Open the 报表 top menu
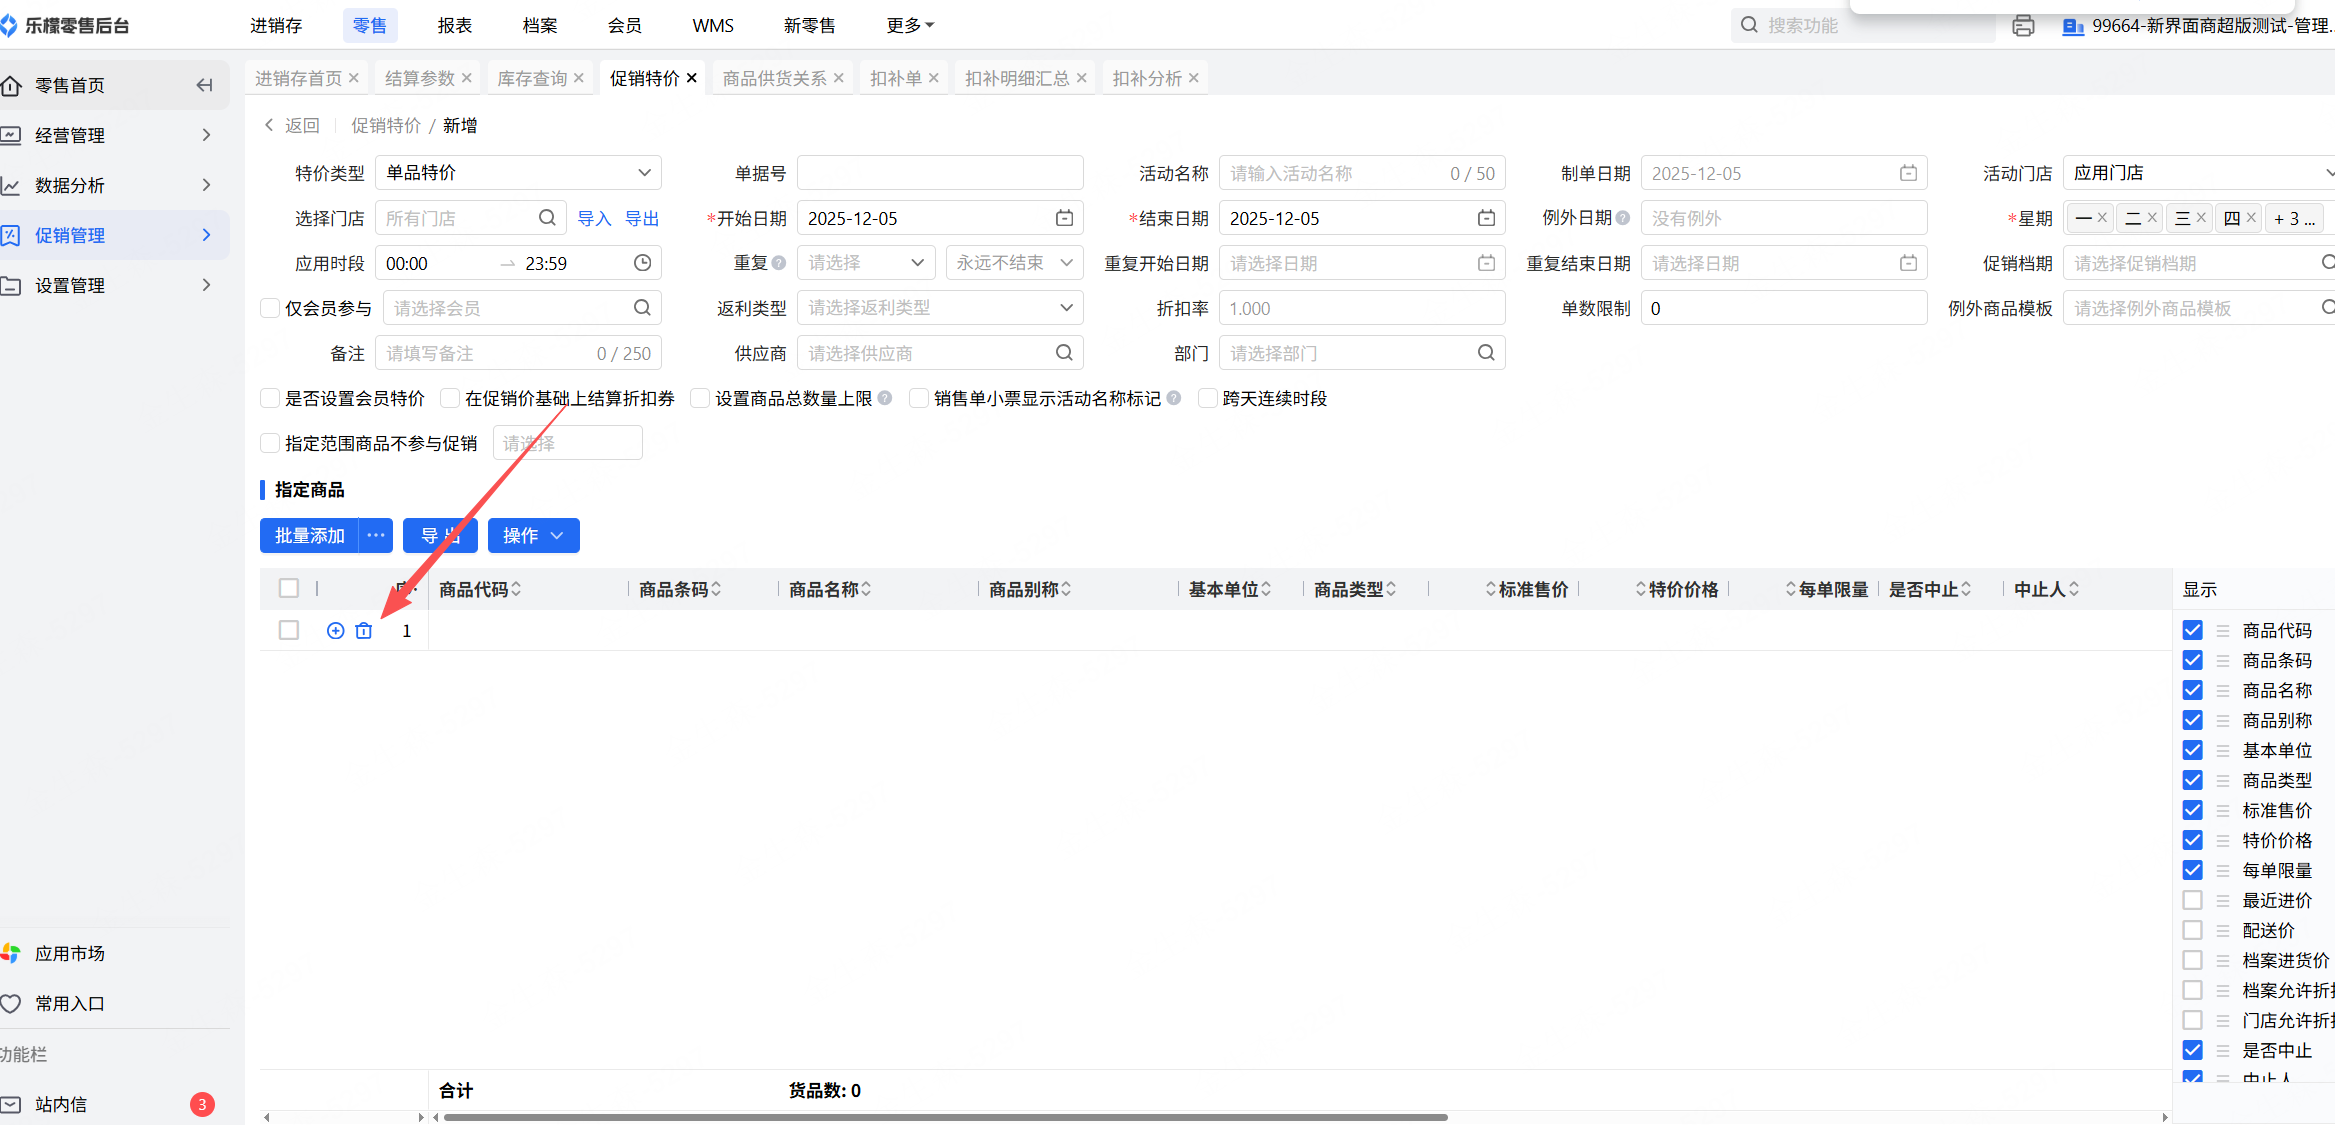 point(454,26)
